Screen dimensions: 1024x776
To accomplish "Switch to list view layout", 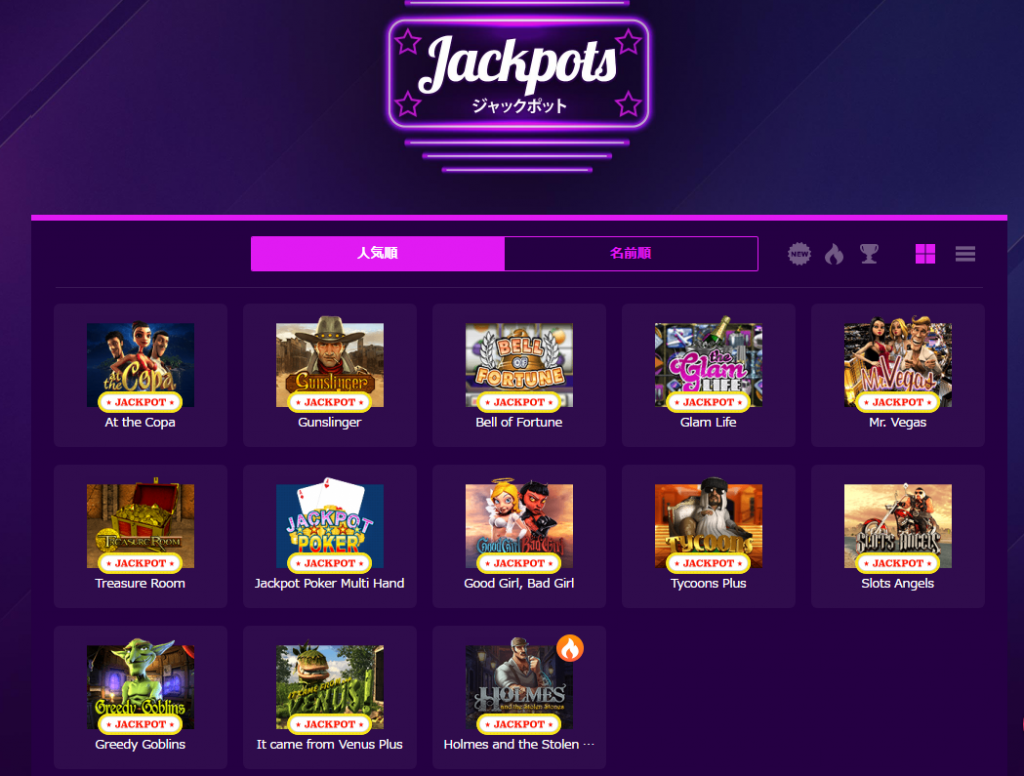I will (965, 253).
